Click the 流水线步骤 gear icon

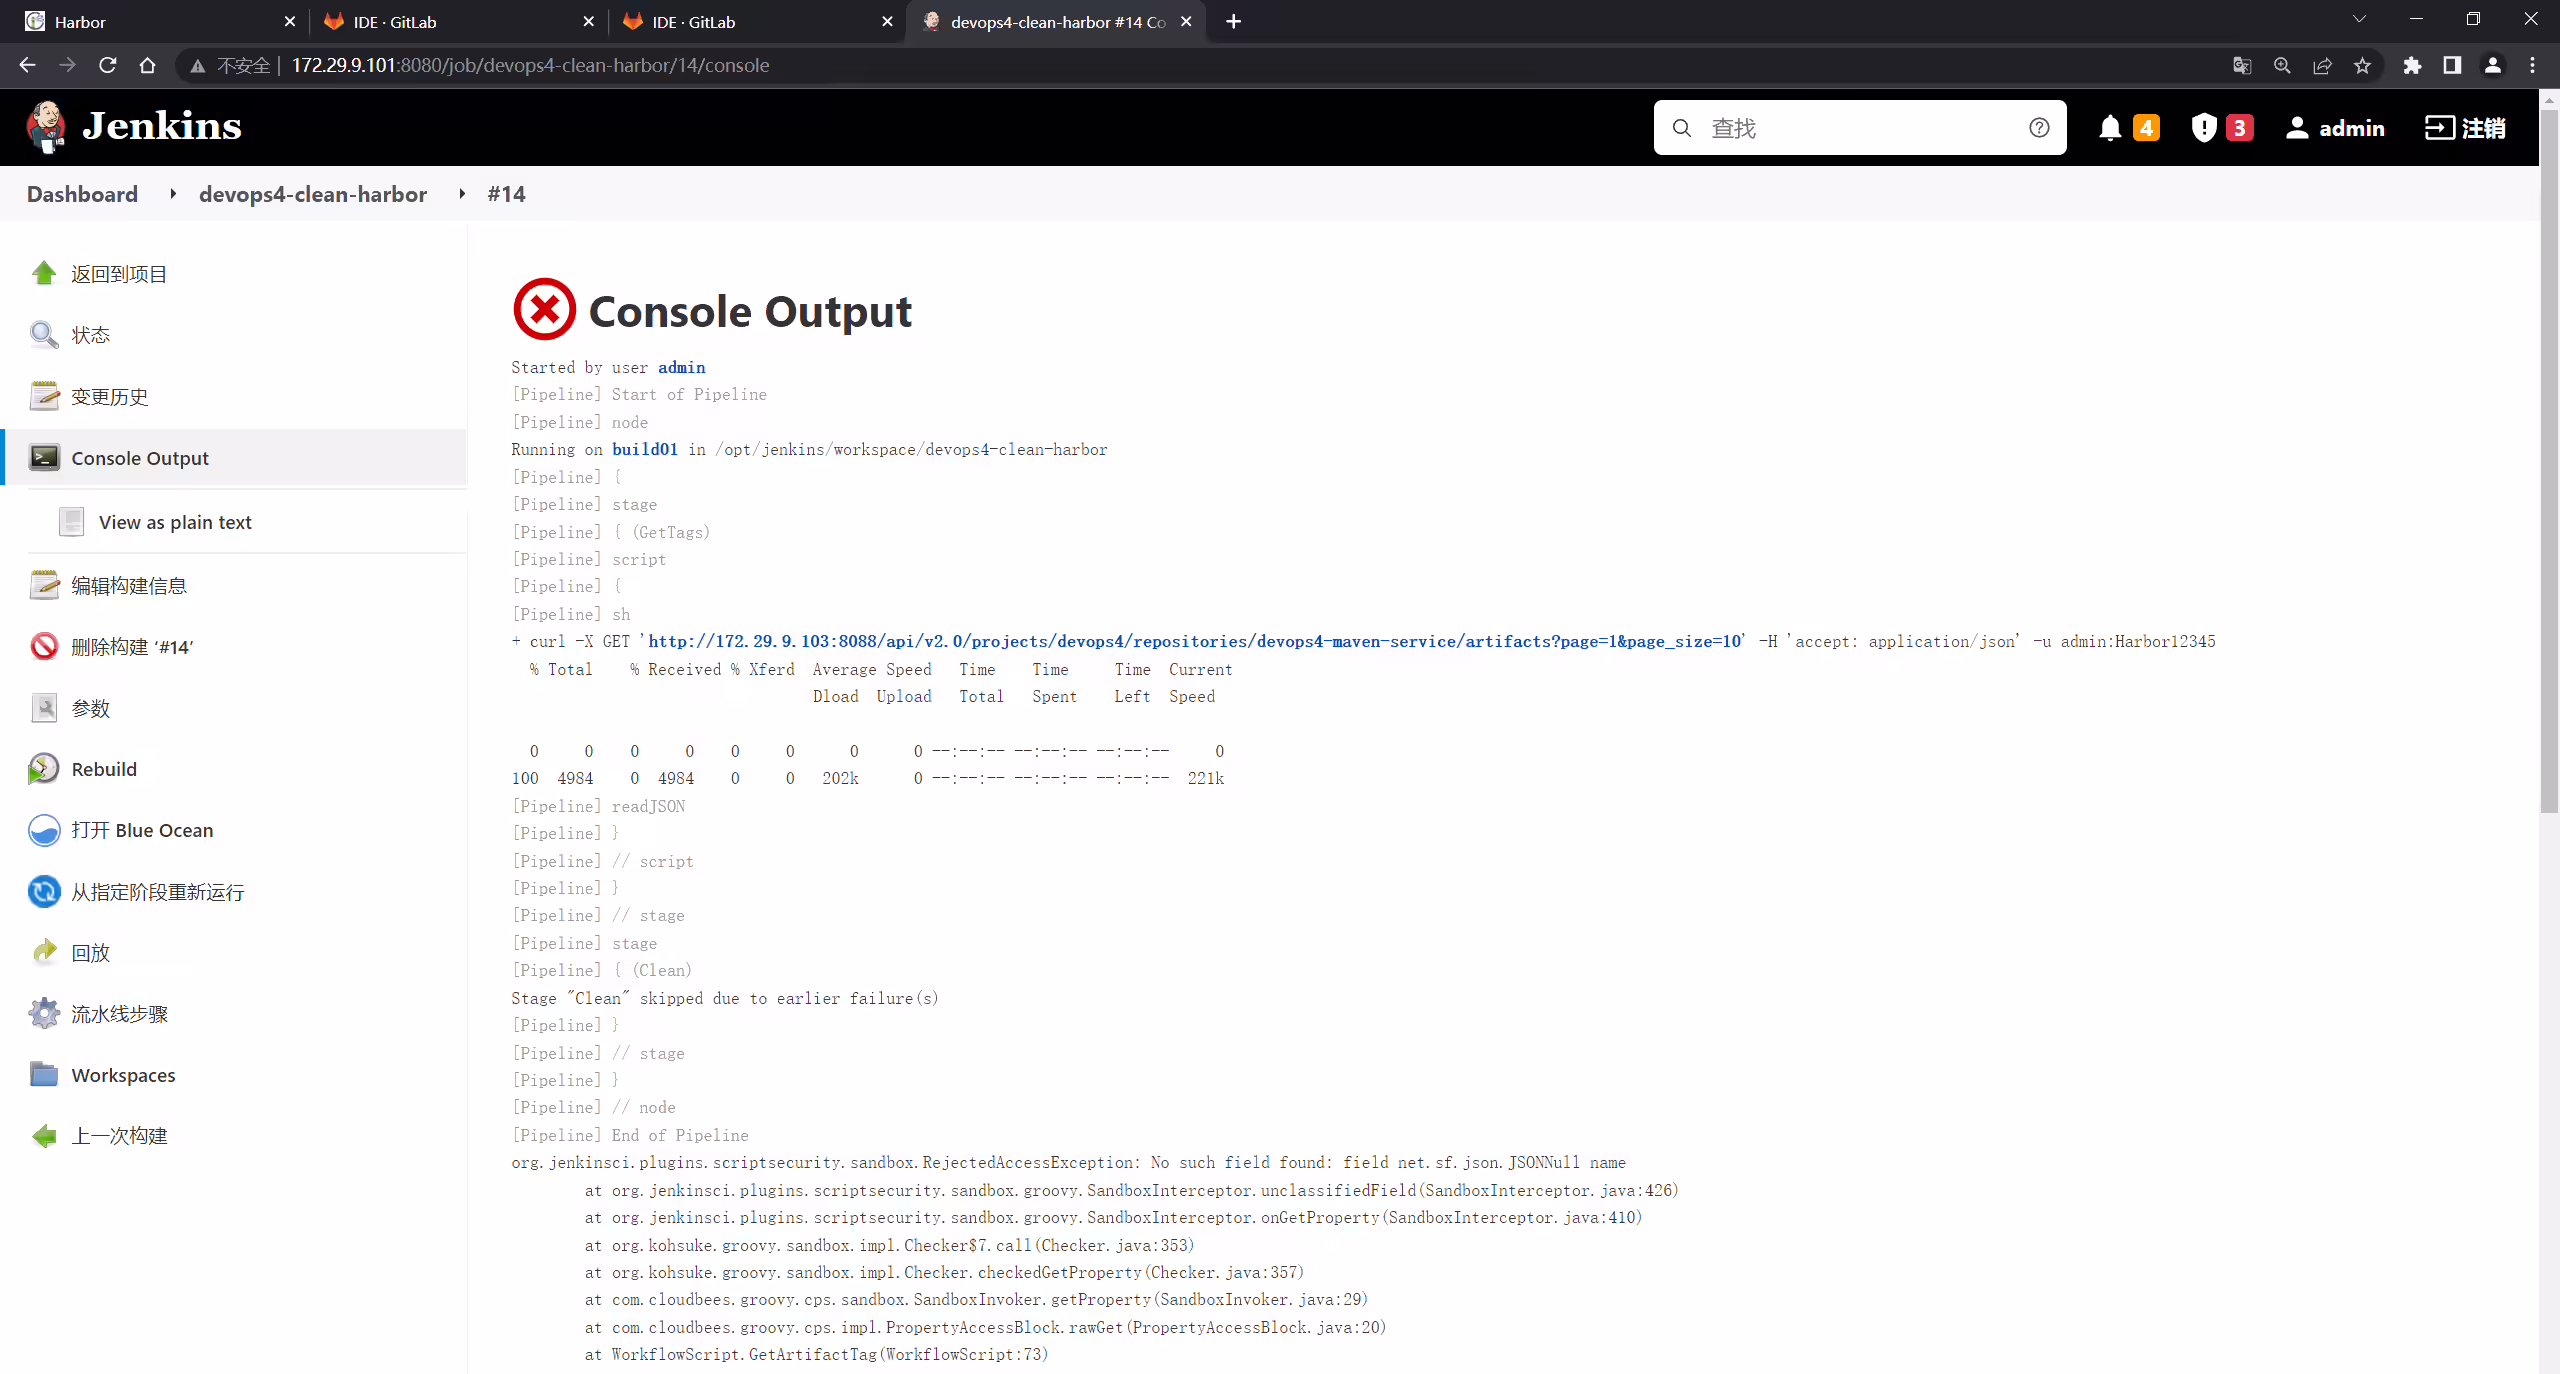pyautogui.click(x=44, y=1013)
